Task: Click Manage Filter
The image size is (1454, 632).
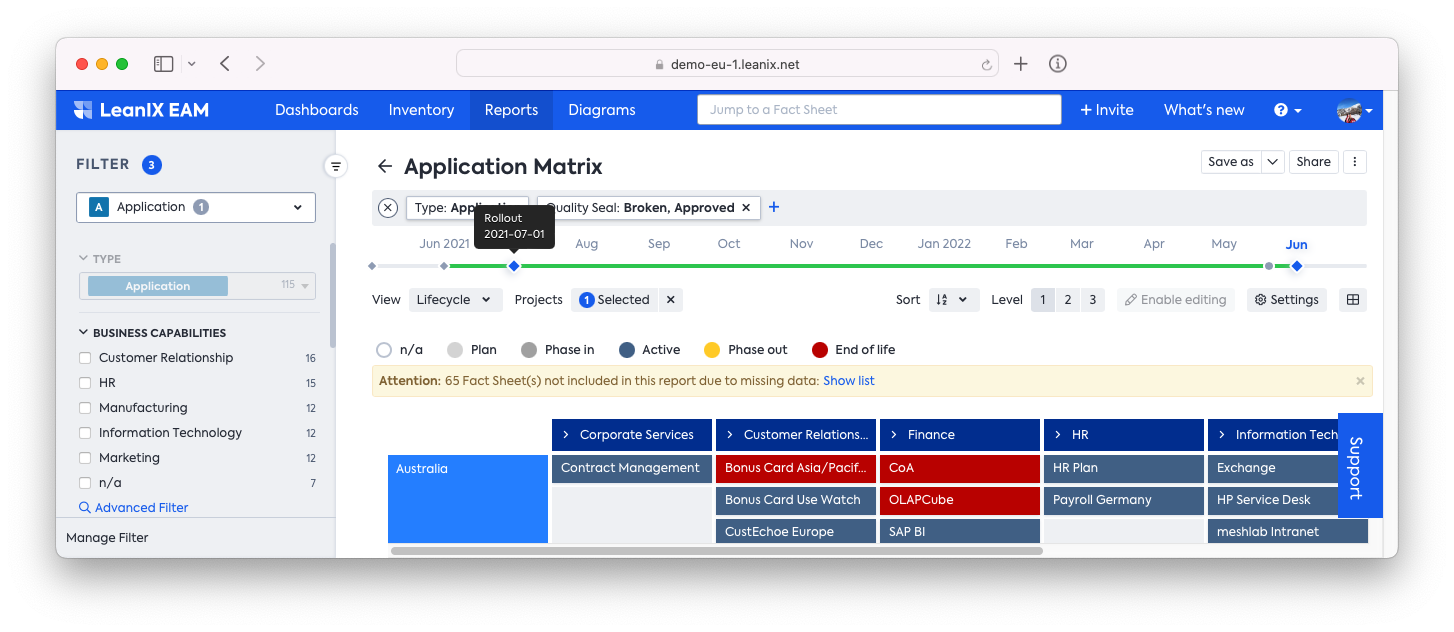Action: tap(107, 538)
